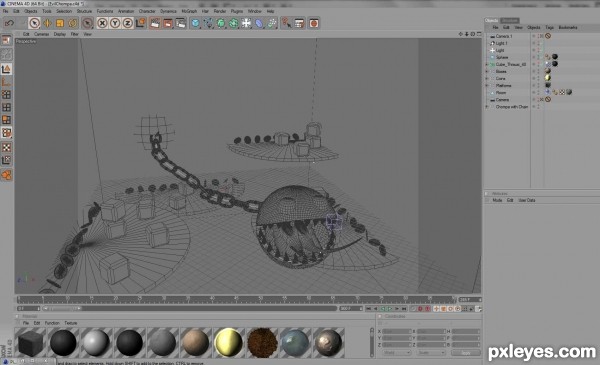The width and height of the screenshot is (600, 365).
Task: Switch to the Structure tab
Action: (509, 20)
